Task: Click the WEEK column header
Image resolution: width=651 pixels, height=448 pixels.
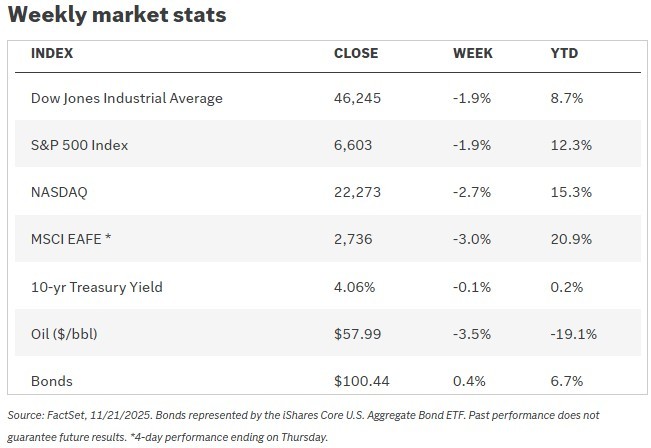Action: coord(473,53)
